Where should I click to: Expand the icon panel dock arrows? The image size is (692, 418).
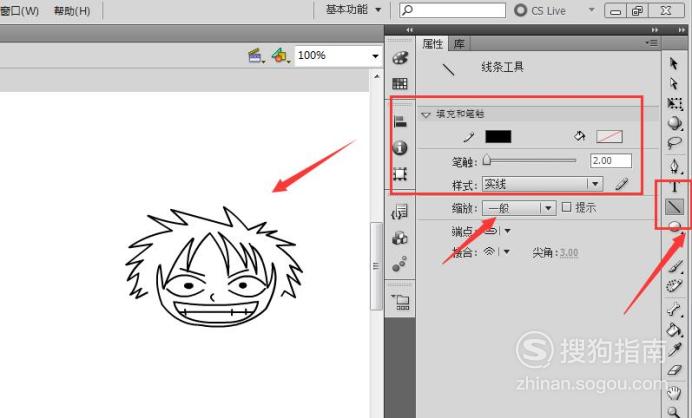coord(410,30)
